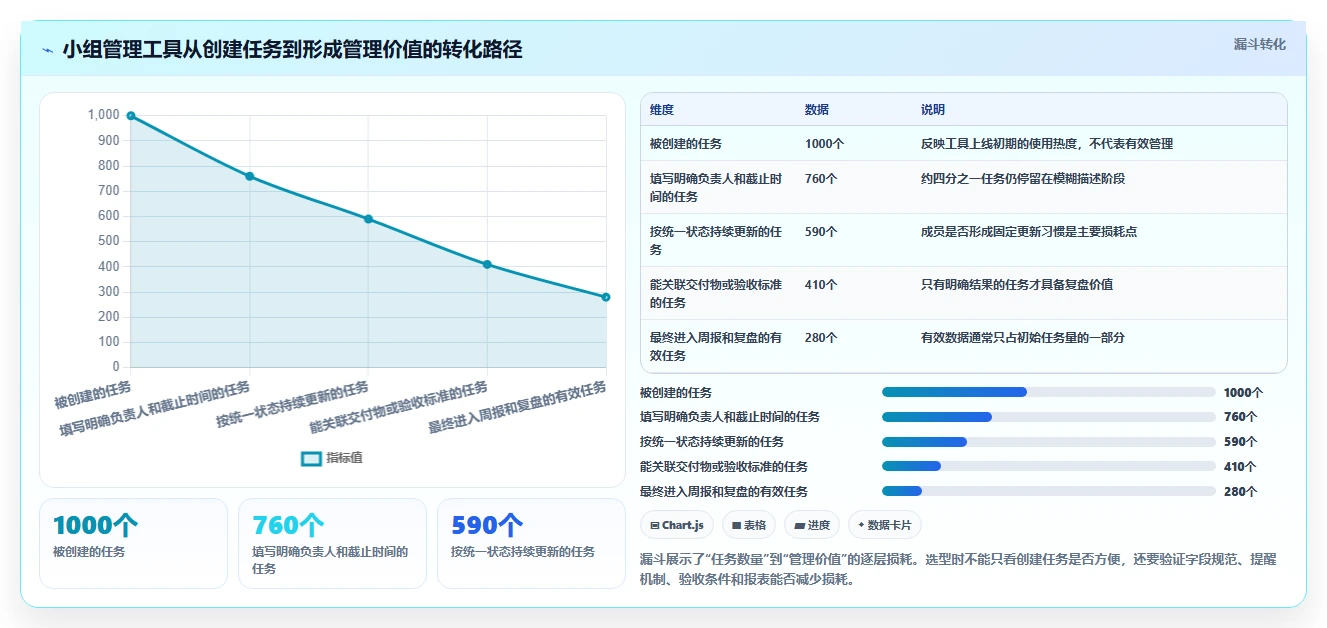Click the 维度 column header
This screenshot has height=628, width=1327.
pyautogui.click(x=662, y=110)
